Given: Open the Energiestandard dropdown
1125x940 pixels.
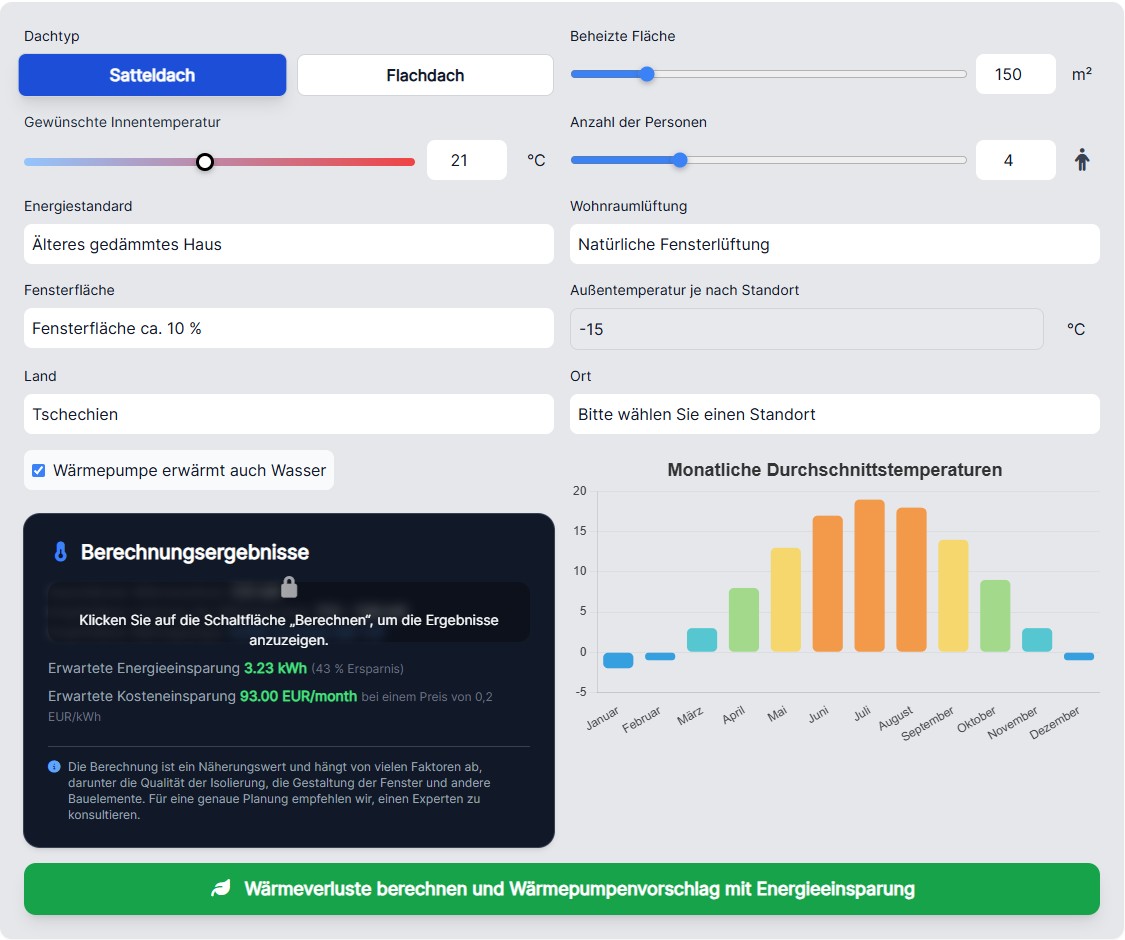Looking at the screenshot, I should pyautogui.click(x=288, y=244).
